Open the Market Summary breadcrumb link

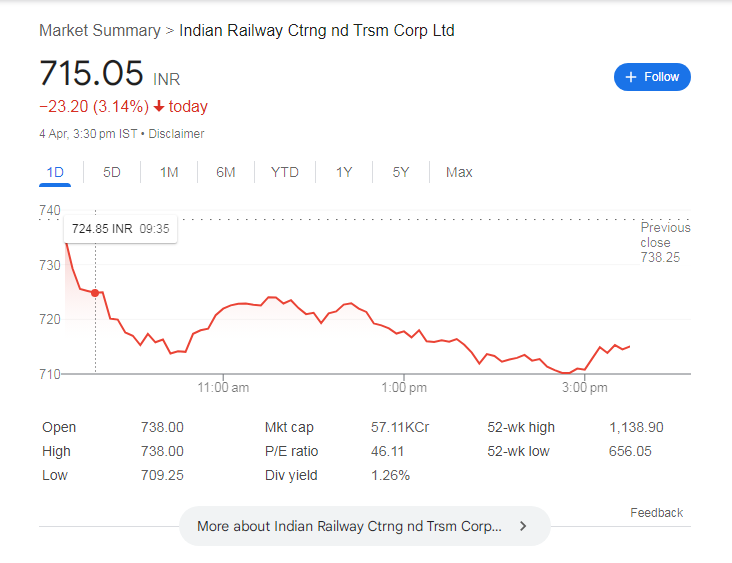point(100,30)
